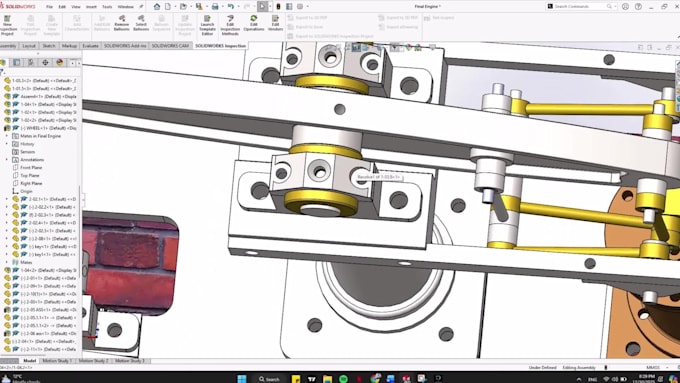Select the Top Plane tree item
This screenshot has width=680, height=383.
click(29, 176)
